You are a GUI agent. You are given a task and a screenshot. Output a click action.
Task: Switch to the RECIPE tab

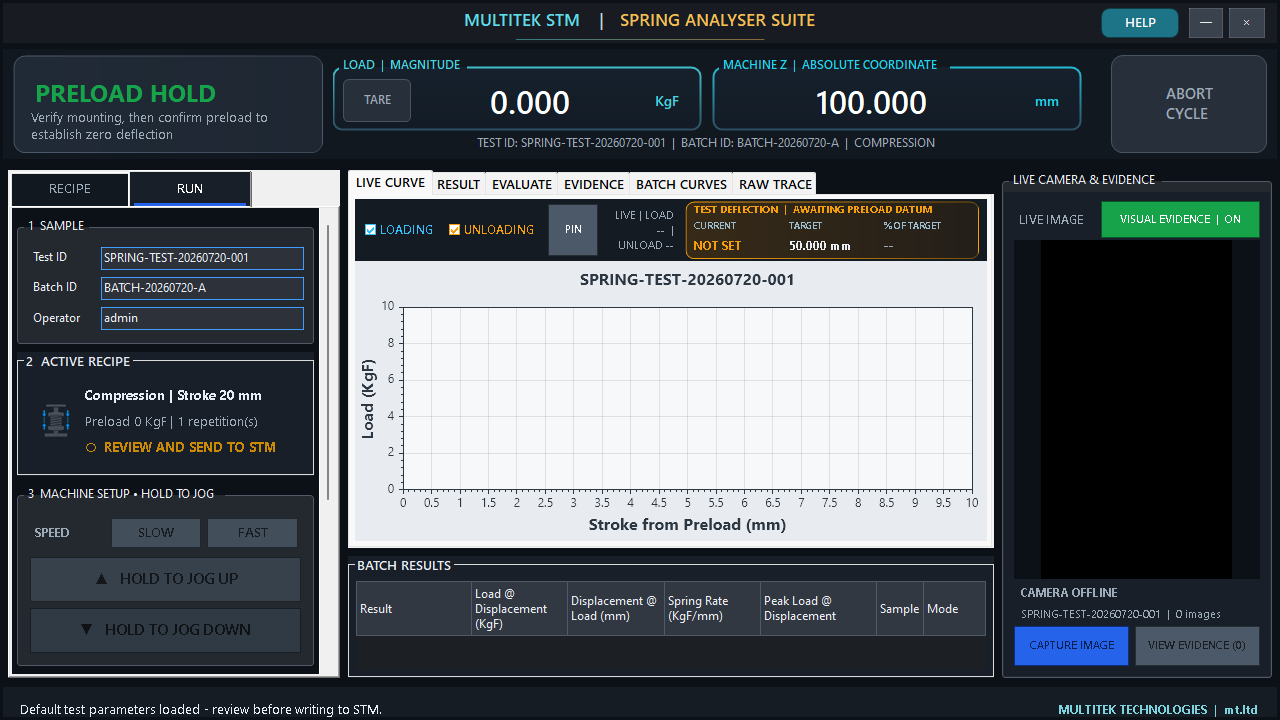pos(70,189)
